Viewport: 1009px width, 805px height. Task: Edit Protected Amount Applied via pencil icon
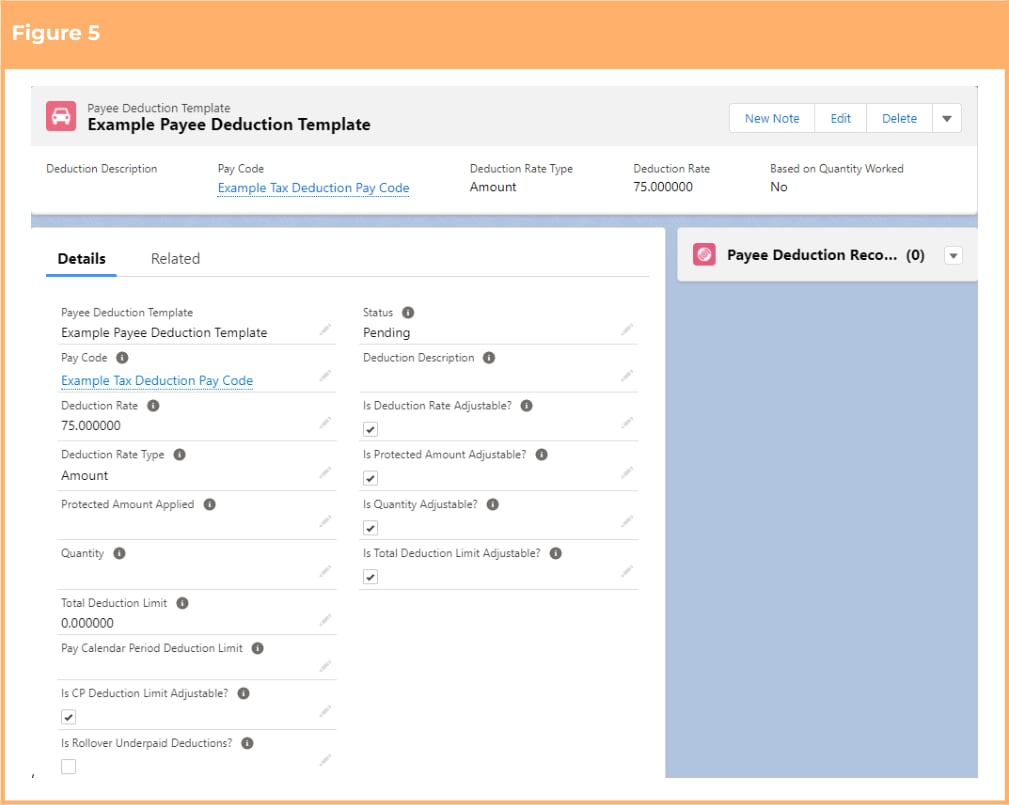pos(326,521)
